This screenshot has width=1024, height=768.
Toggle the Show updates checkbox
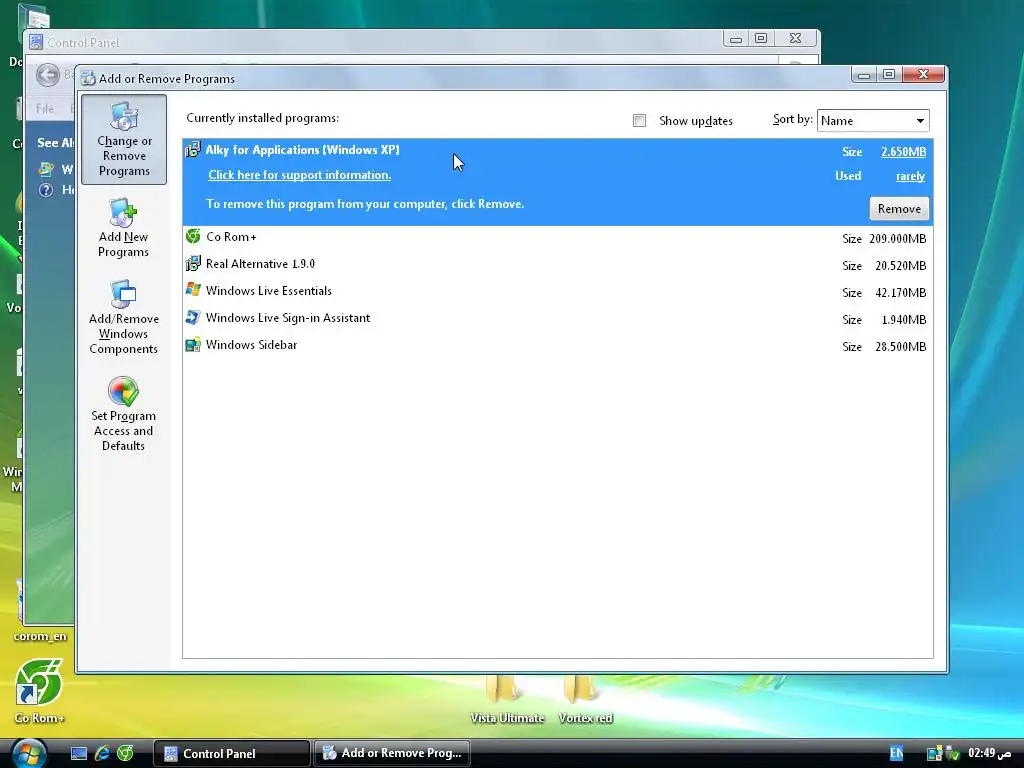coord(639,120)
